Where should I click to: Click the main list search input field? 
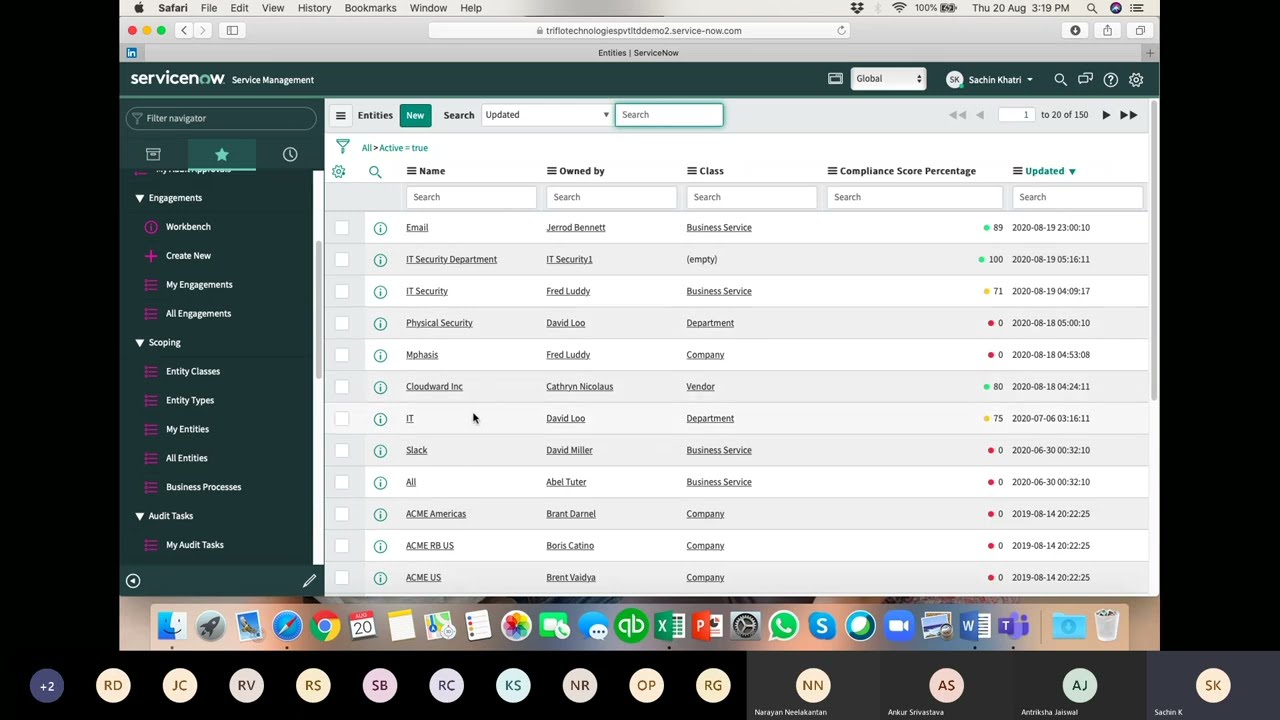click(669, 115)
